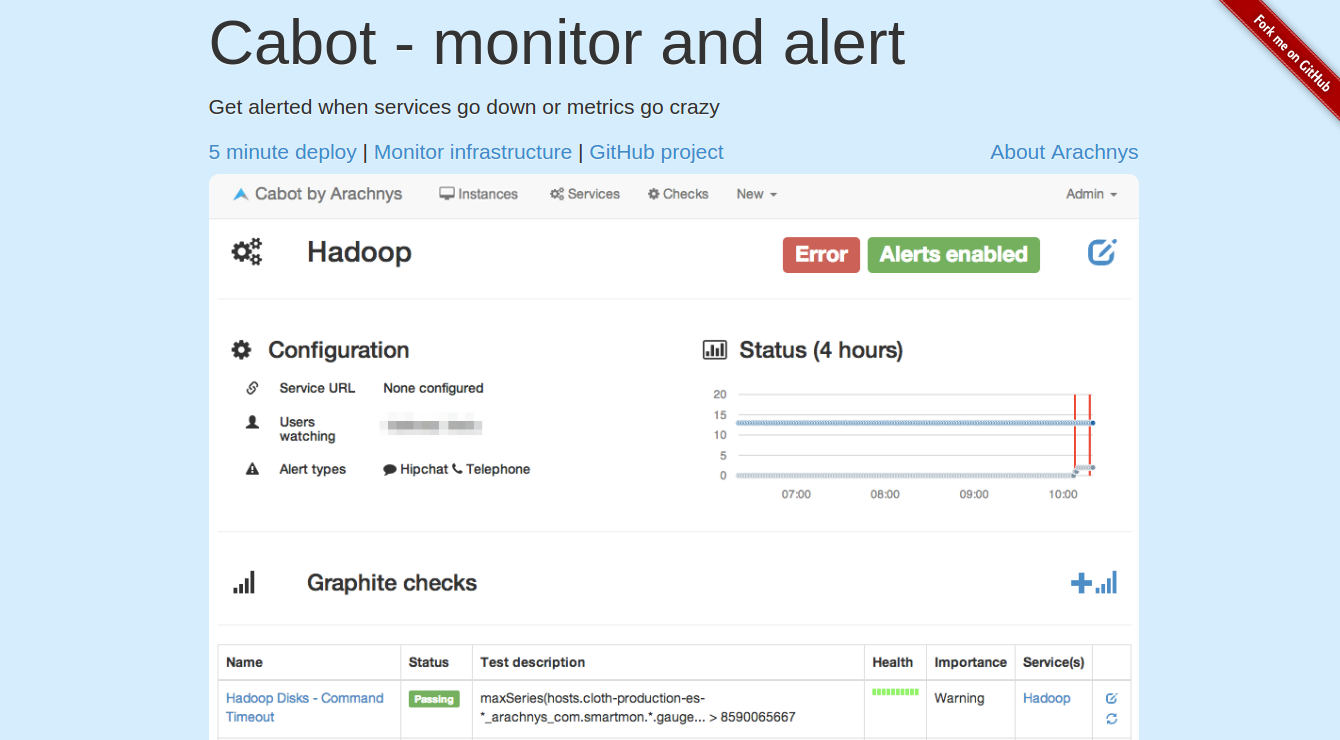Image resolution: width=1340 pixels, height=740 pixels.
Task: Click the Status chart icon
Action: coord(715,350)
